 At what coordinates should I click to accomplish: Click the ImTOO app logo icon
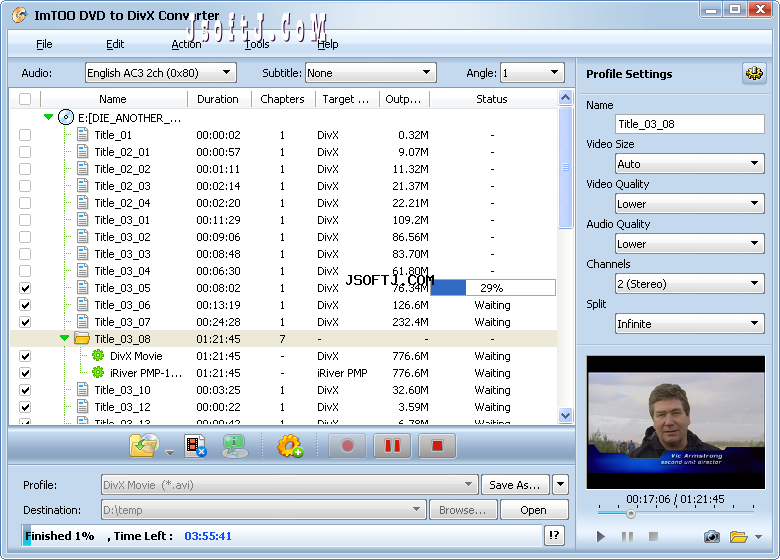[20, 15]
